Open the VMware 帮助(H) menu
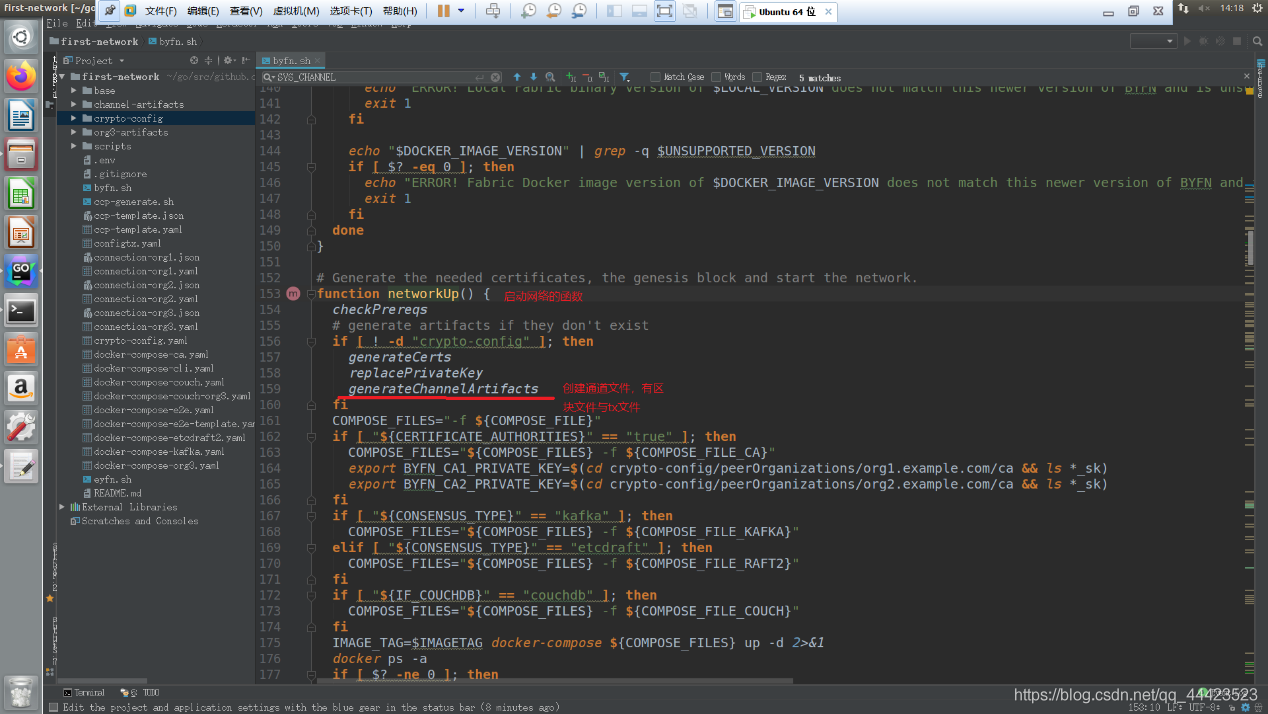This screenshot has height=714, width=1268. click(x=400, y=11)
